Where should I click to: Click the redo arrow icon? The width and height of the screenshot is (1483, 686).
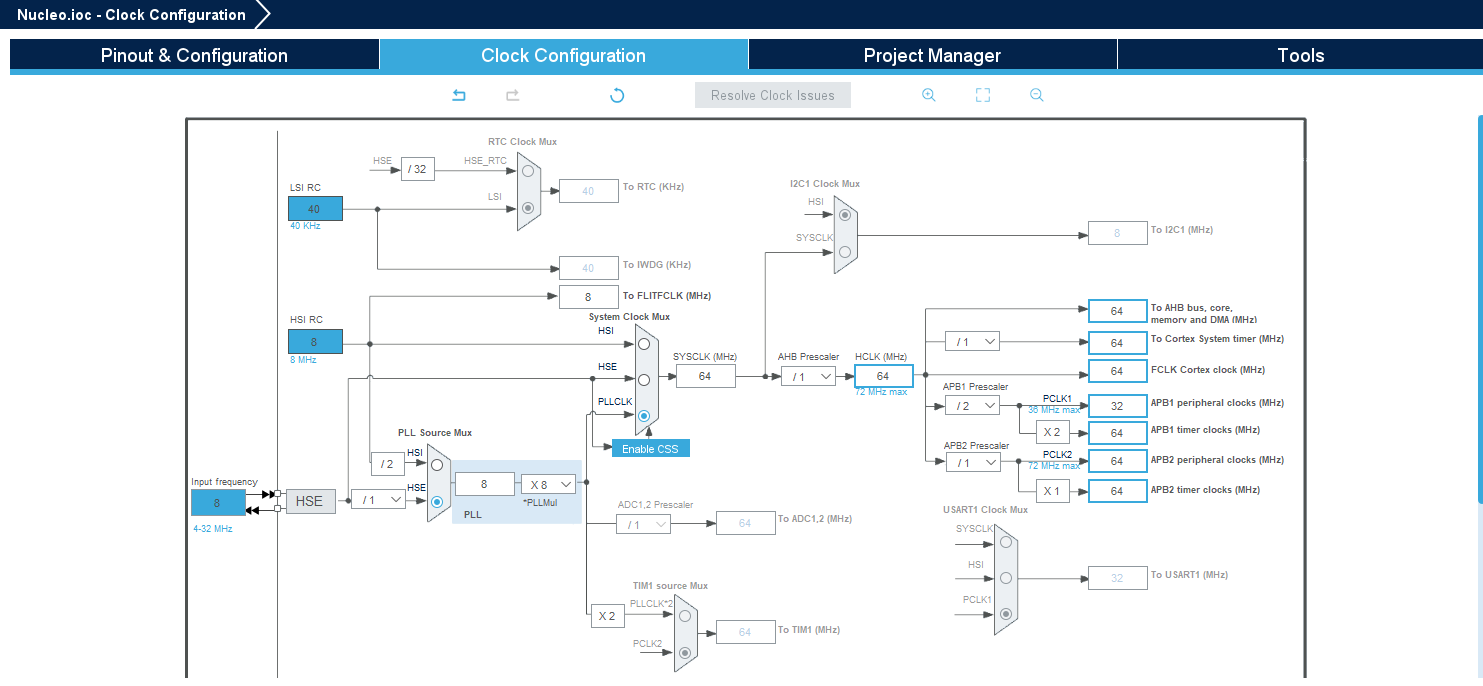[512, 95]
